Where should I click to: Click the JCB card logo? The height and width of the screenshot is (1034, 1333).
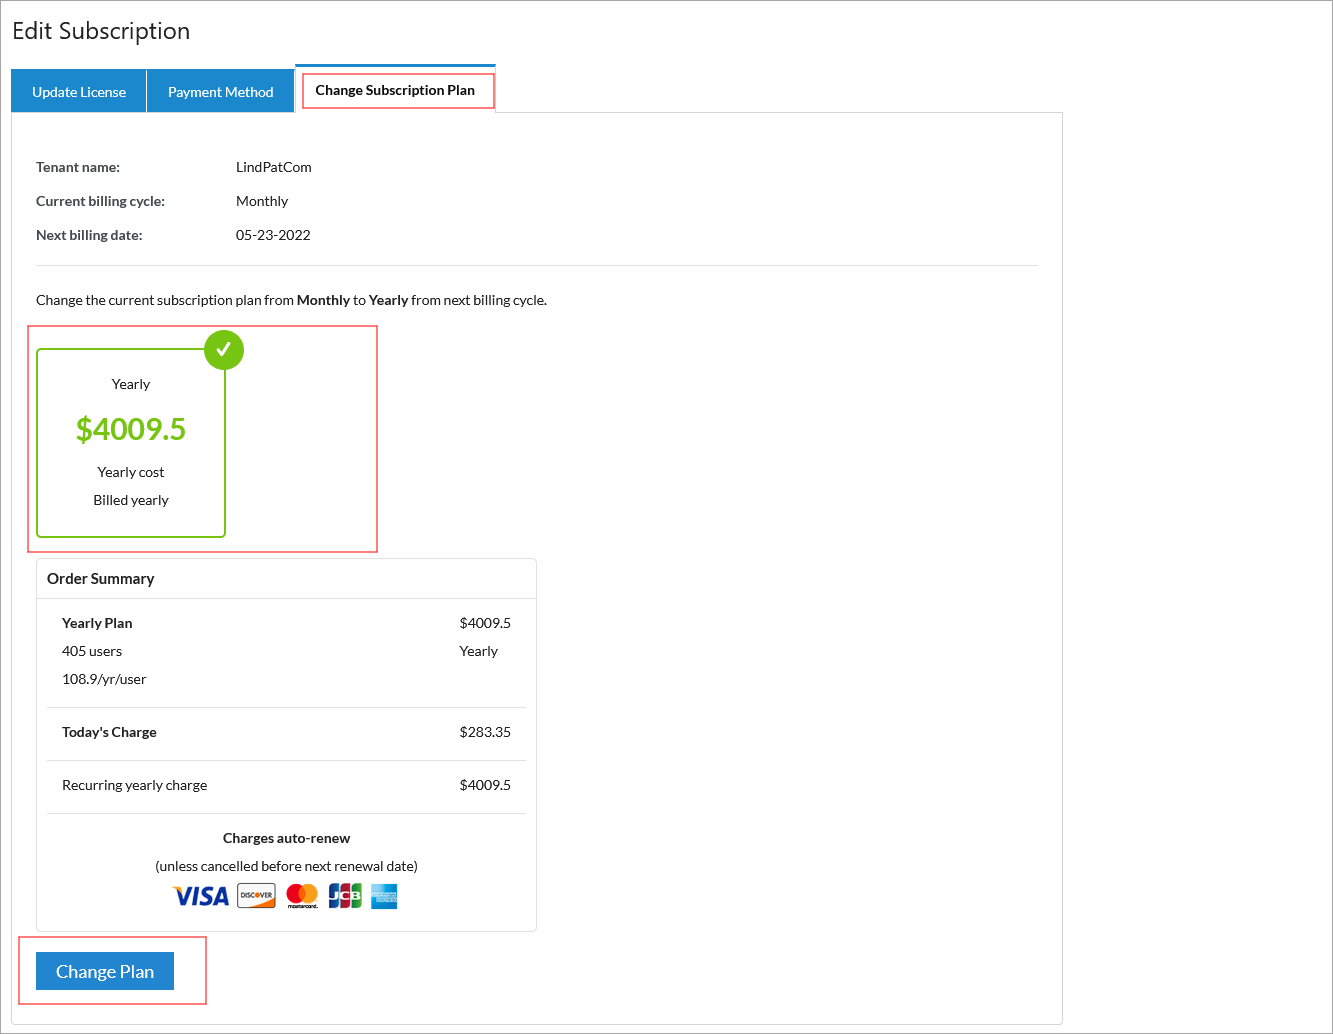[345, 896]
